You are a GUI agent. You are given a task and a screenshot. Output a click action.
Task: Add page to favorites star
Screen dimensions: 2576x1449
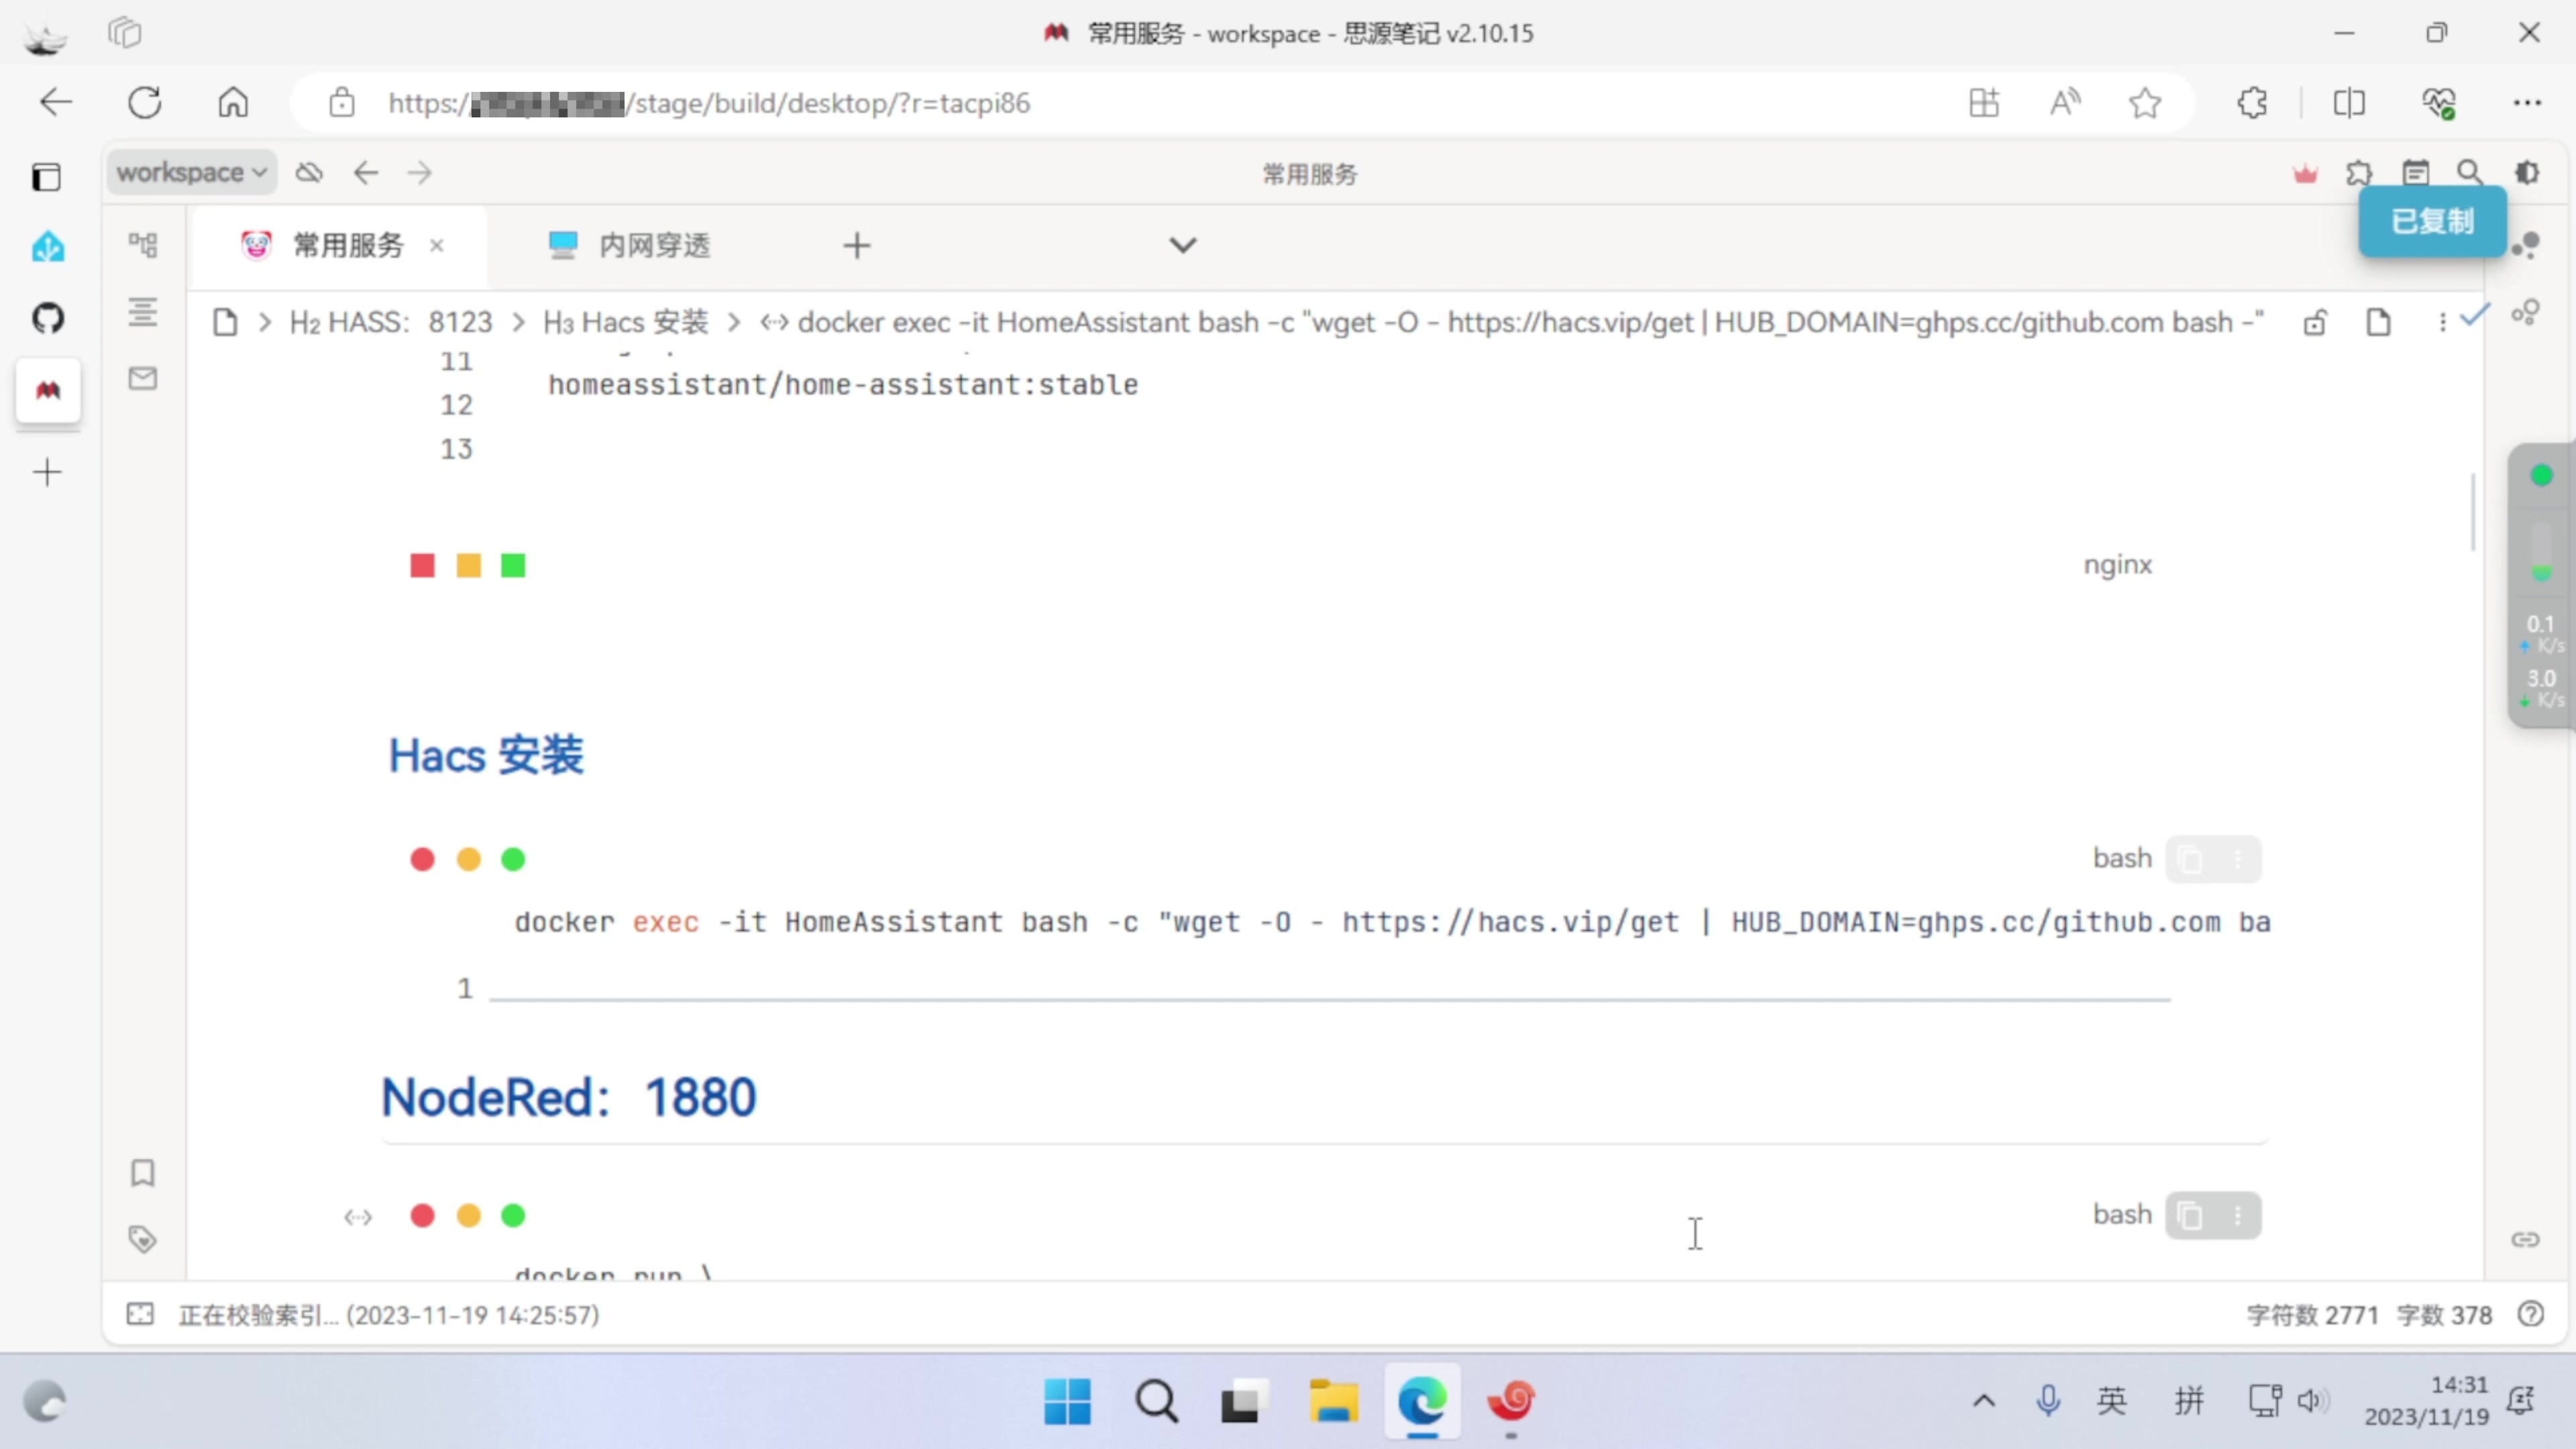click(x=2145, y=103)
